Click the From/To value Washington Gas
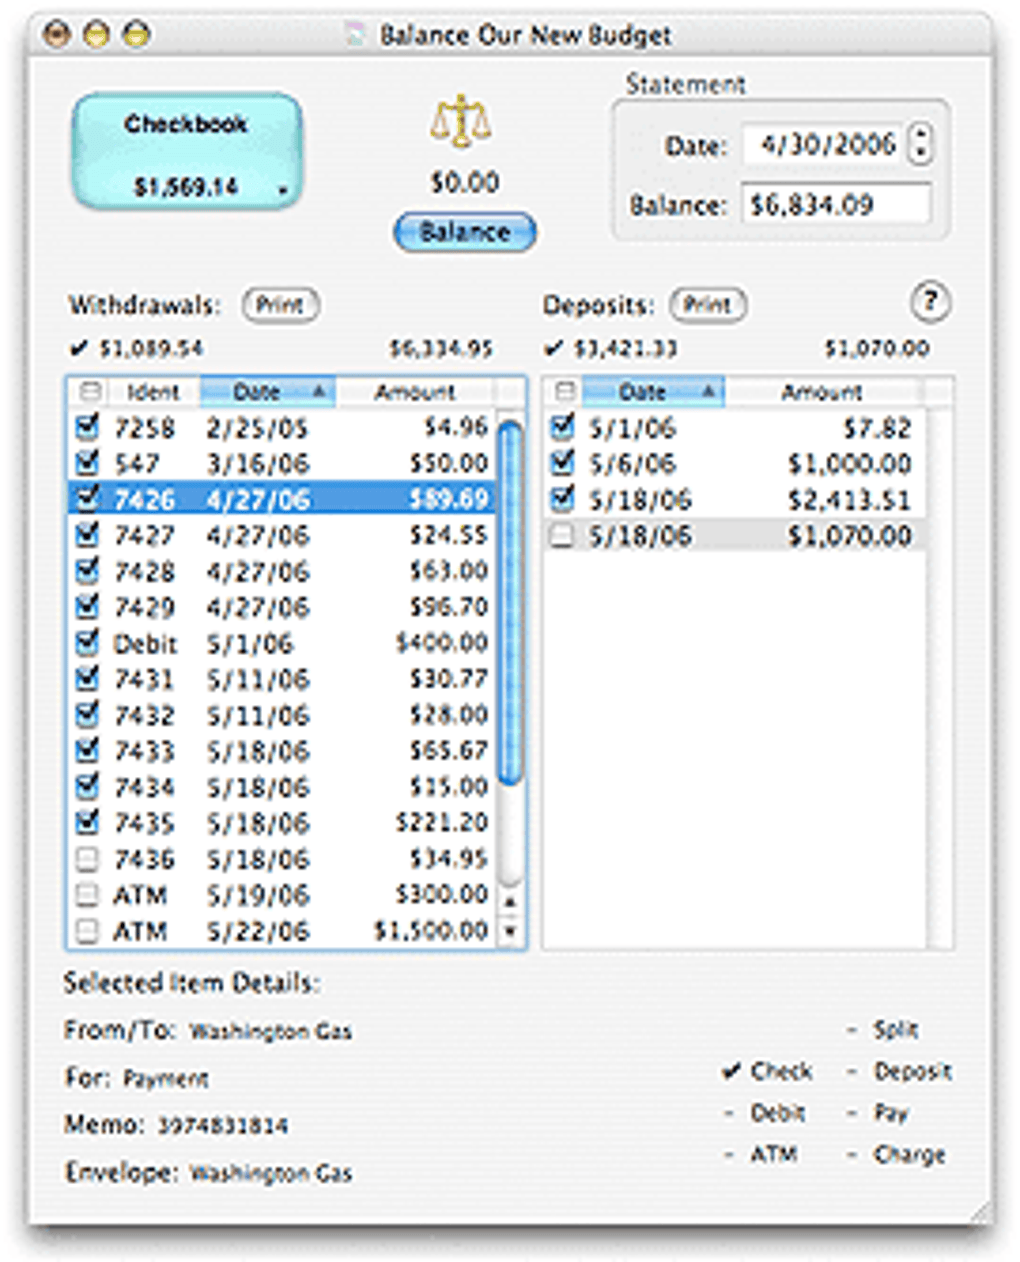 271,1031
